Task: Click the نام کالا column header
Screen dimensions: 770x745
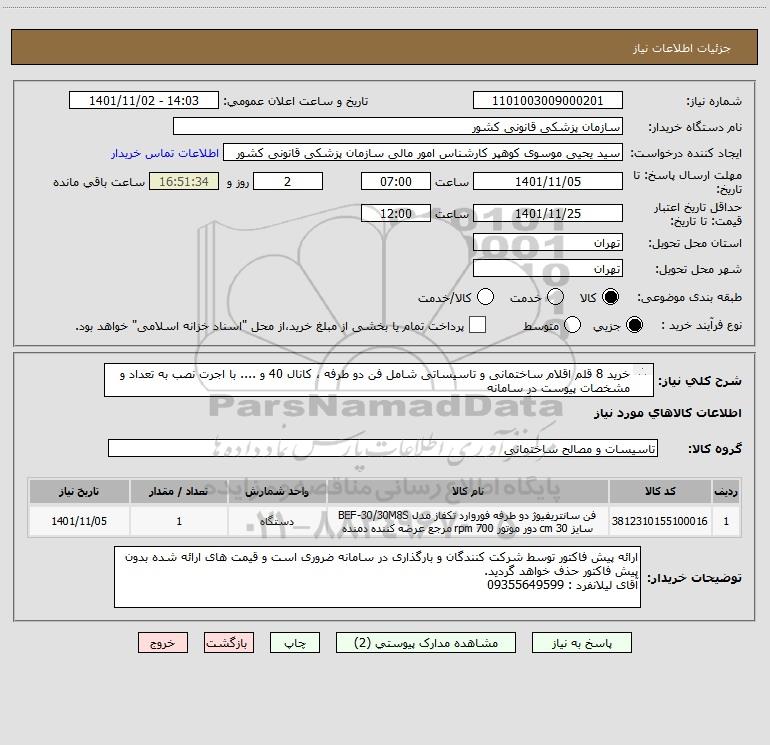Action: 468,492
